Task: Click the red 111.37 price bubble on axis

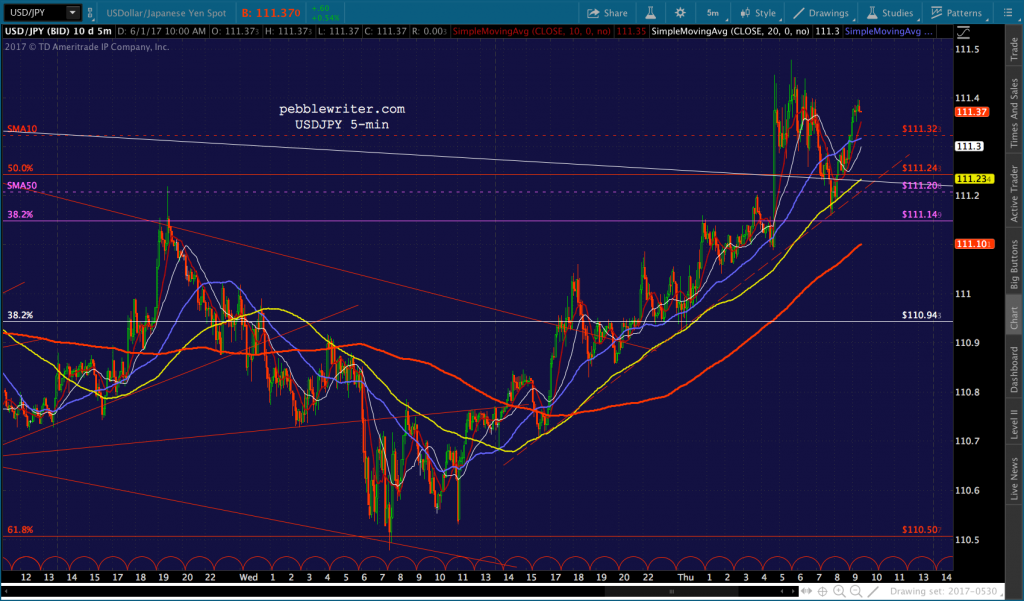Action: pos(971,112)
